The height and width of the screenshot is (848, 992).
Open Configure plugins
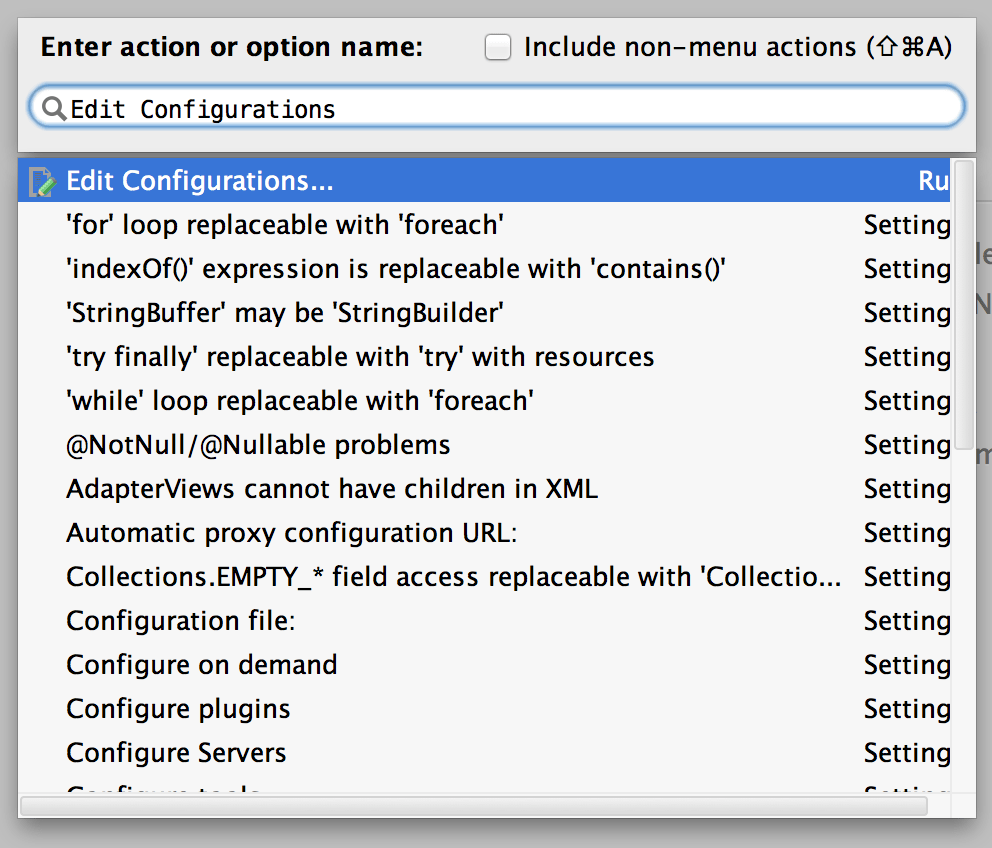coord(177,709)
